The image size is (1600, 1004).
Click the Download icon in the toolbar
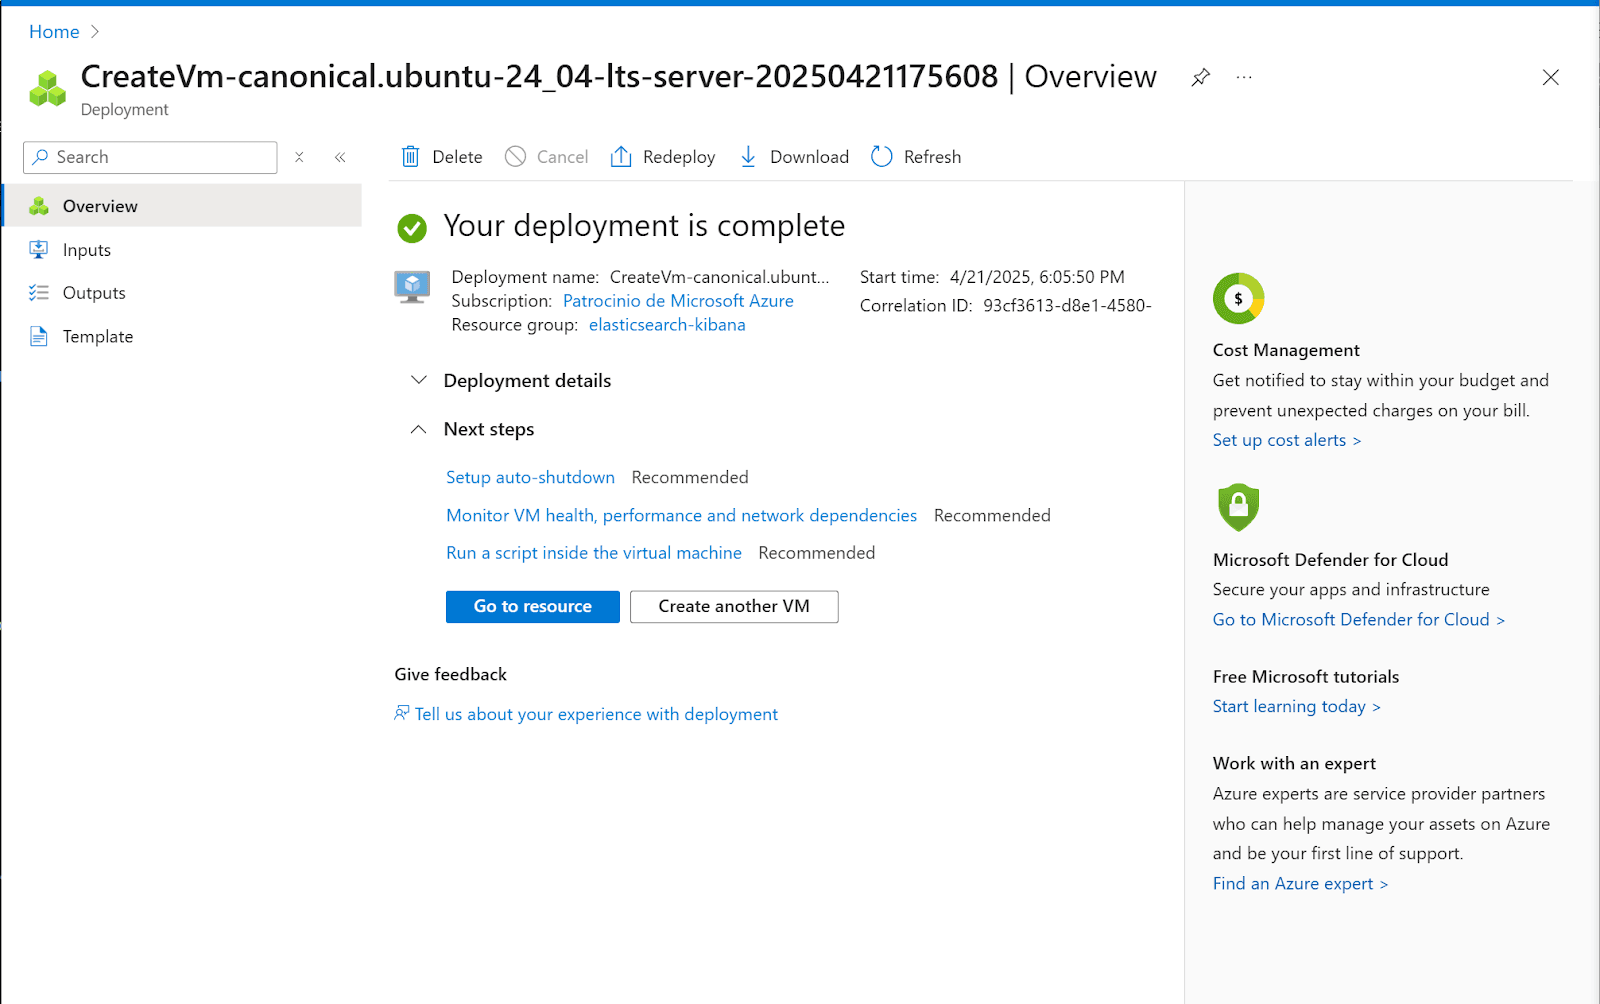tap(748, 156)
